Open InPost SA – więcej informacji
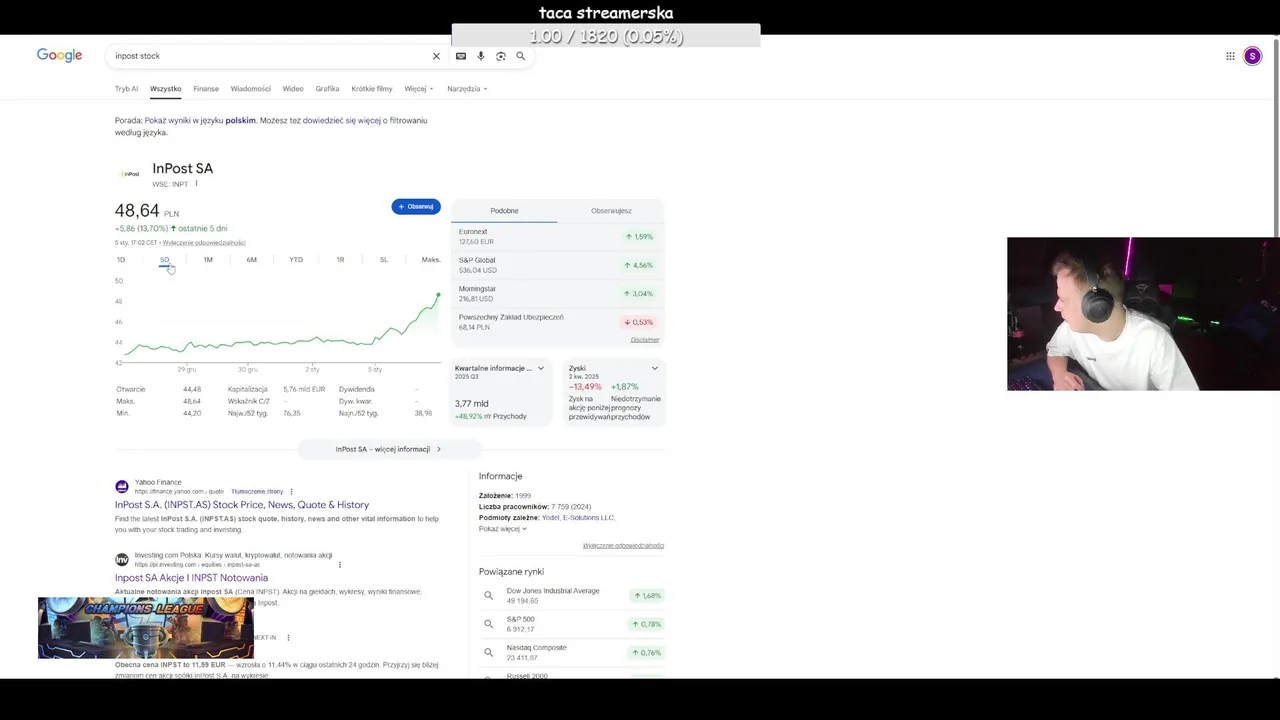 (x=388, y=449)
